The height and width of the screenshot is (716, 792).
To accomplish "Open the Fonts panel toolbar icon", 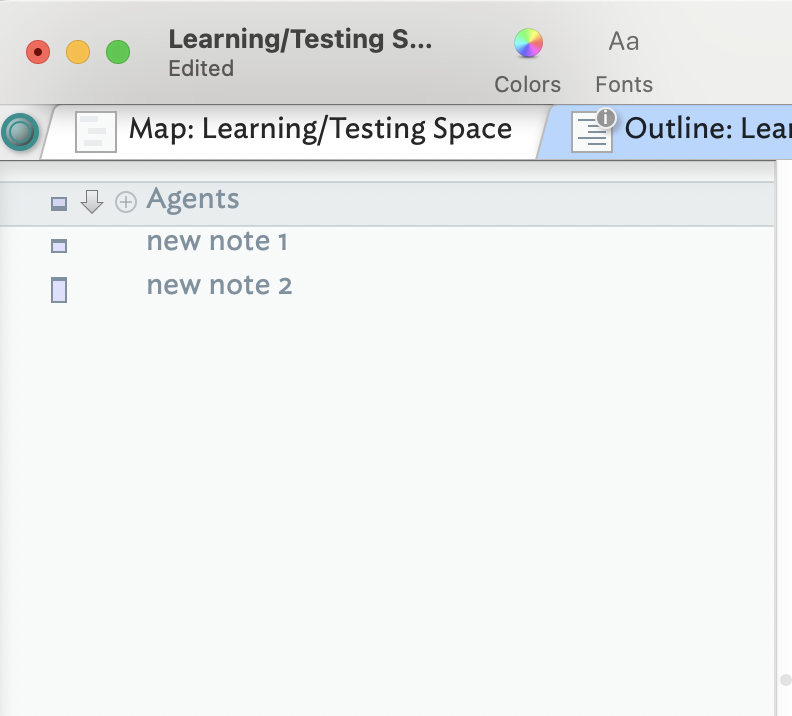I will tap(624, 43).
